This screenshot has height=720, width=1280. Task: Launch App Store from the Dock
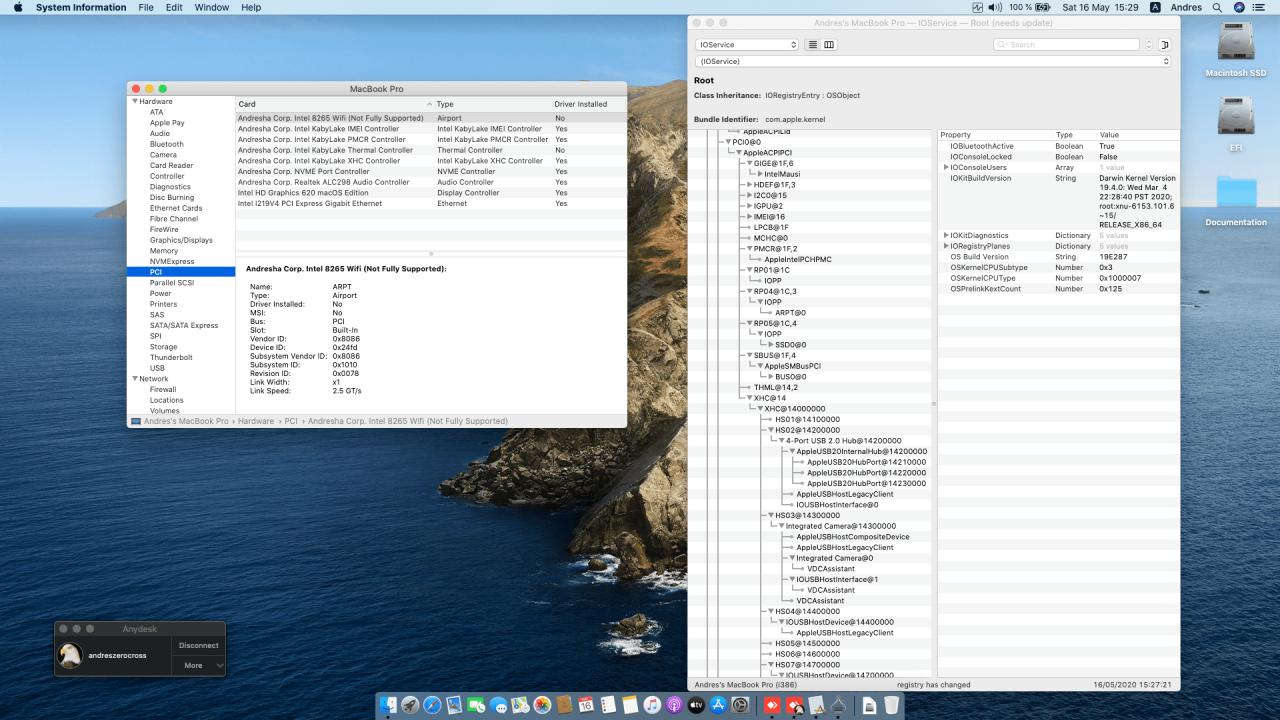tap(718, 705)
